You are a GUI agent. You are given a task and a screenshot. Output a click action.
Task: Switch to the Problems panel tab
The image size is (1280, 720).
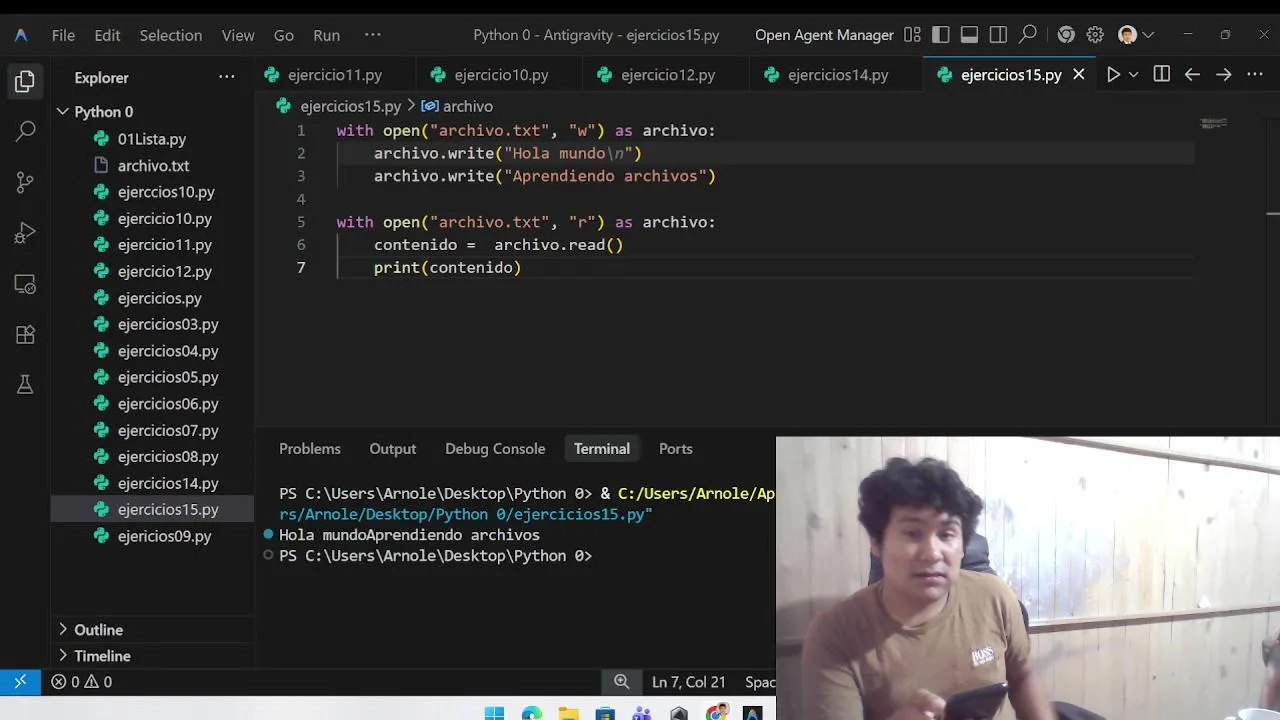310,449
